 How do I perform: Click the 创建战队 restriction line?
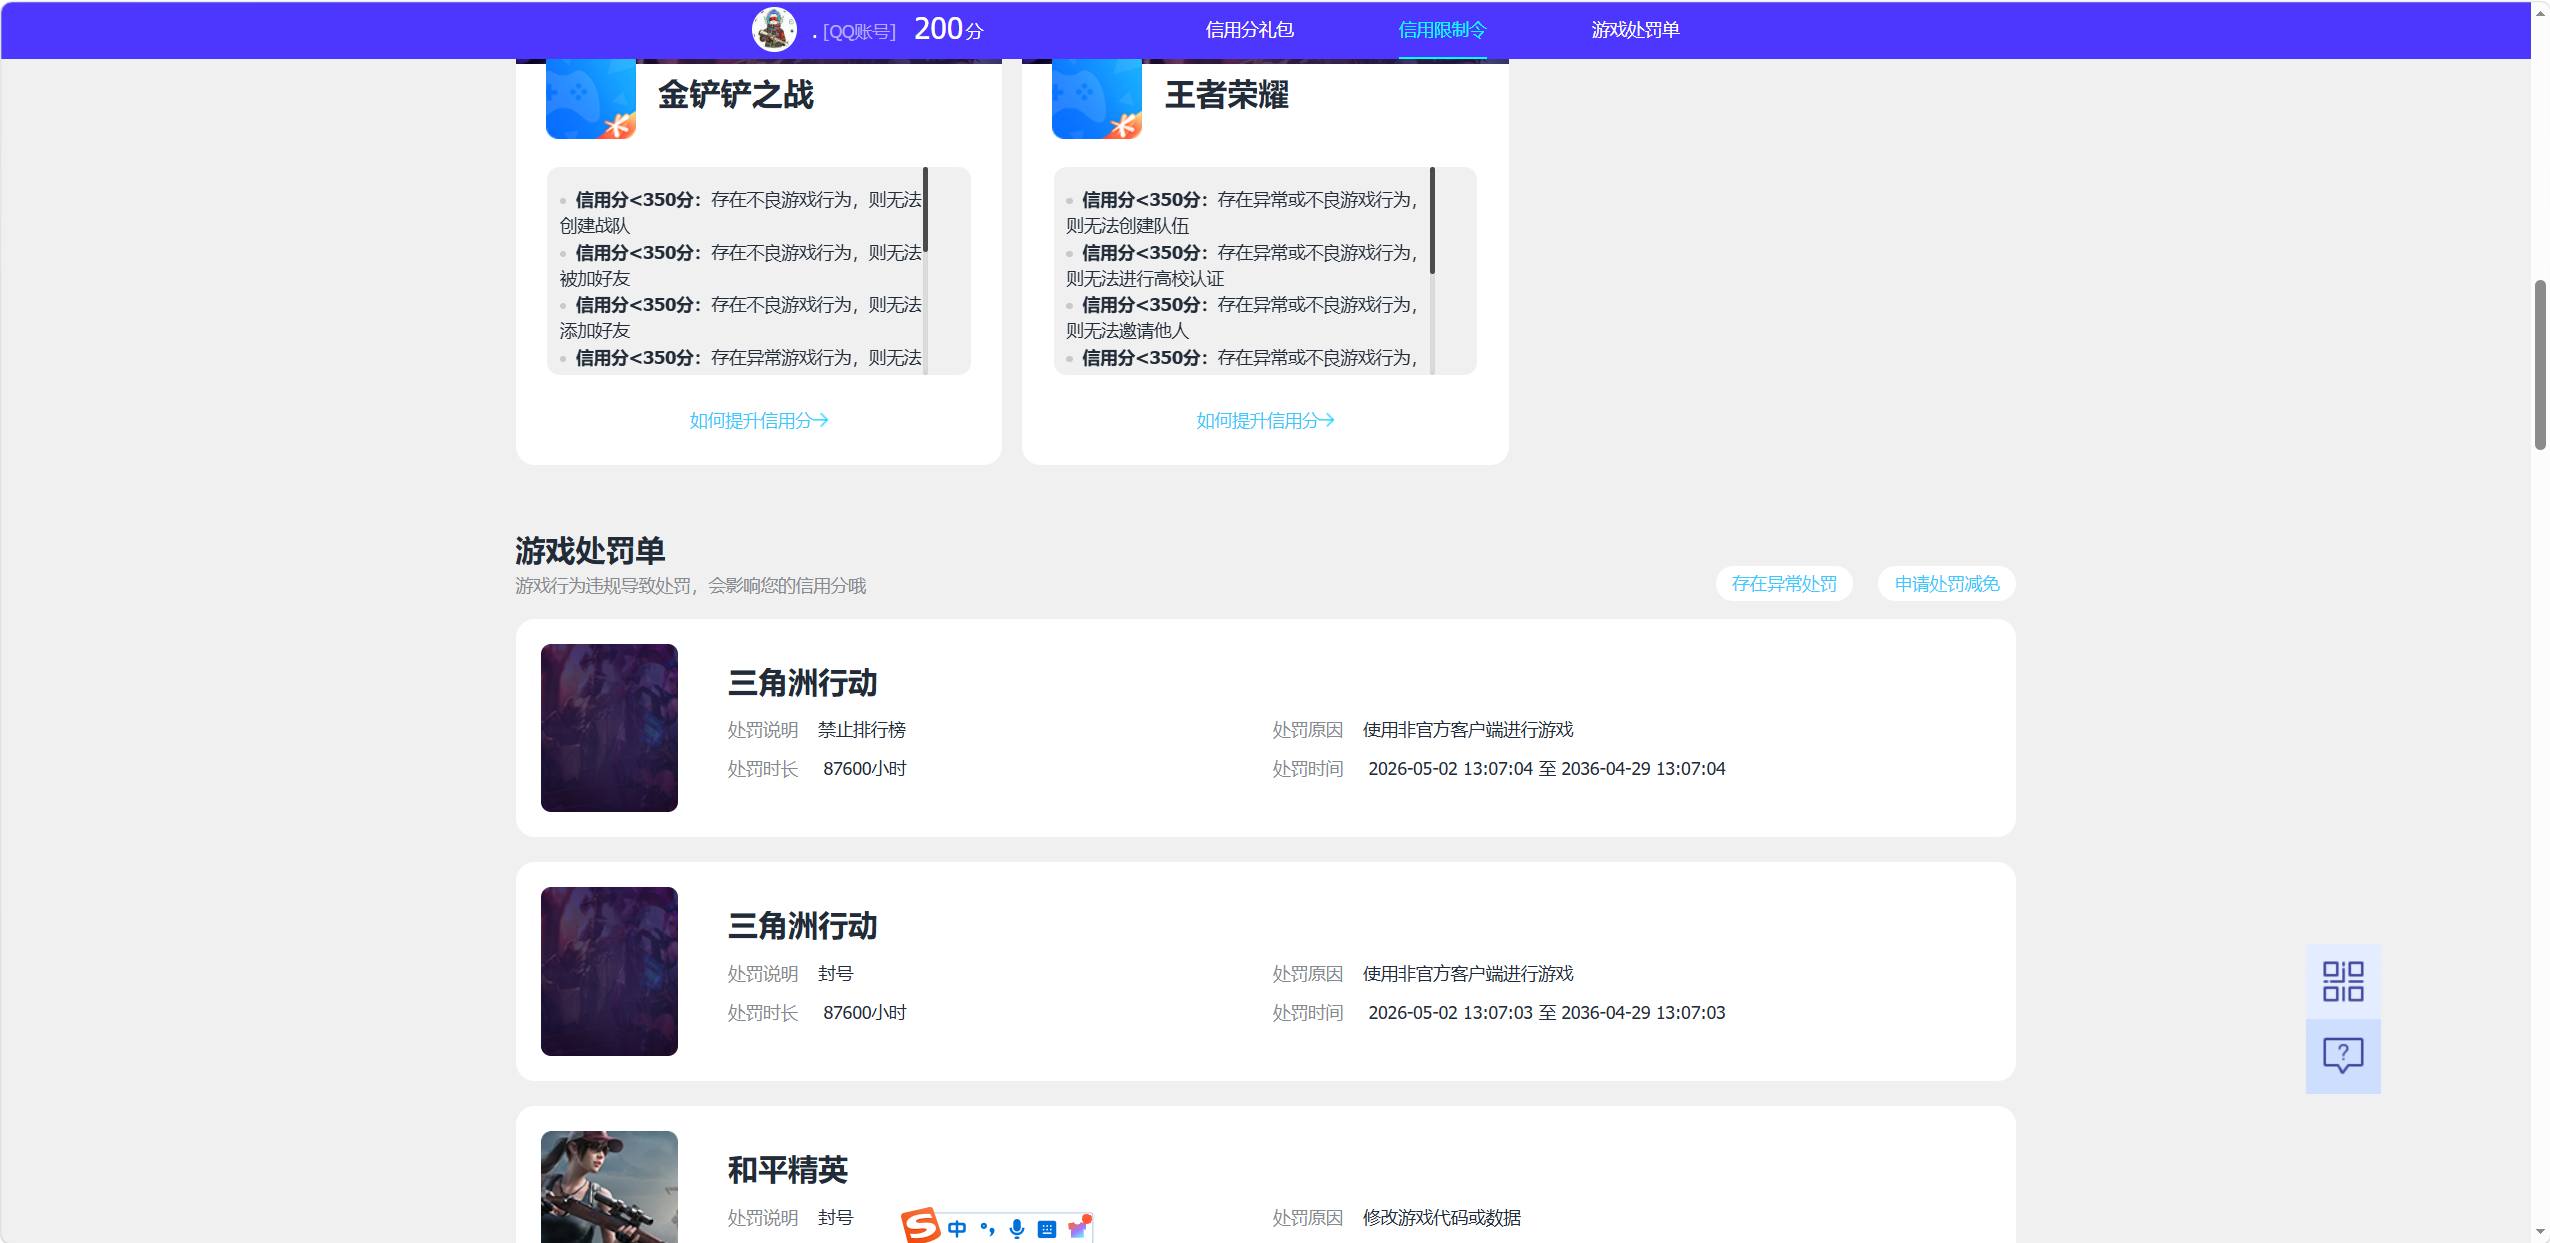594,226
